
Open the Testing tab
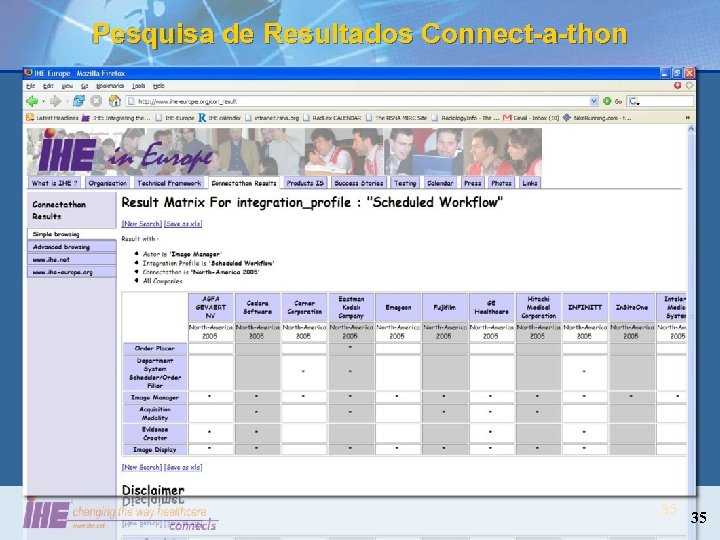405,183
